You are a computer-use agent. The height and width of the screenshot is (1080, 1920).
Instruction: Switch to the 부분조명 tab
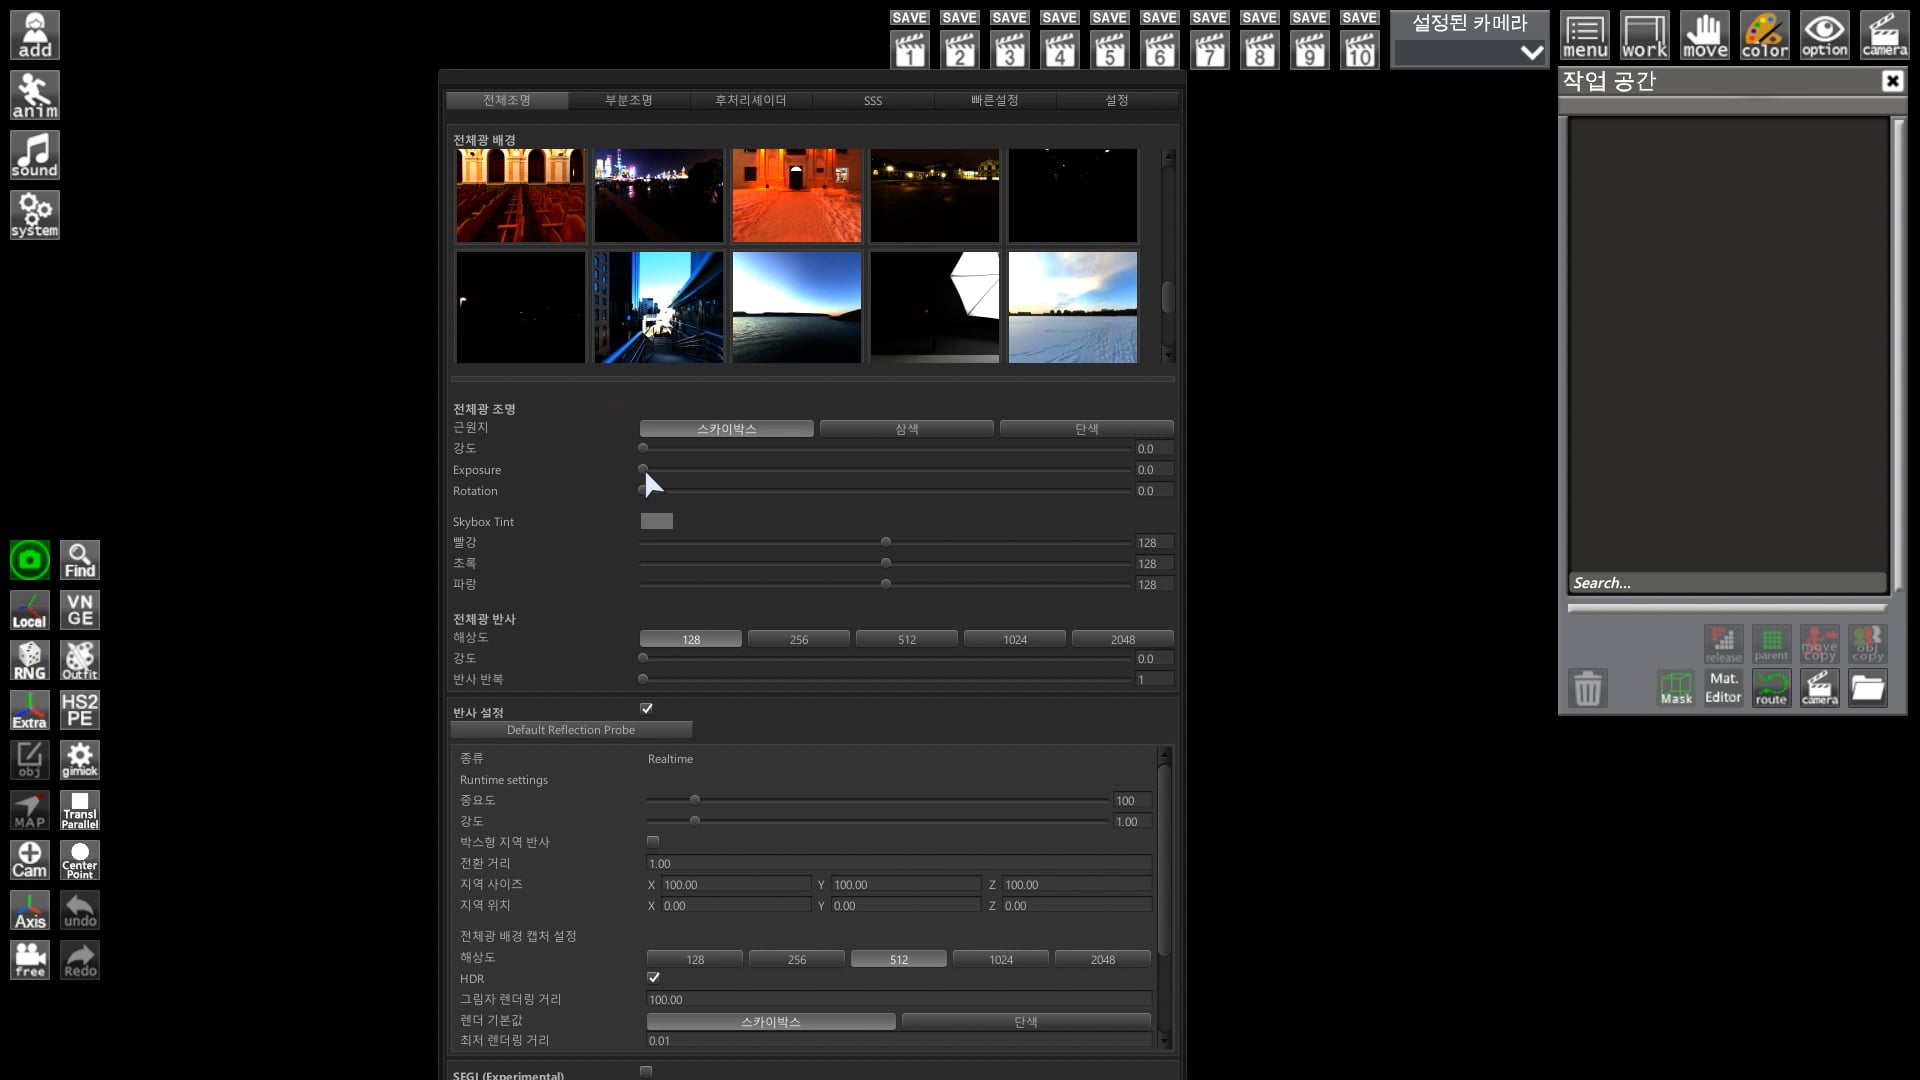[629, 100]
